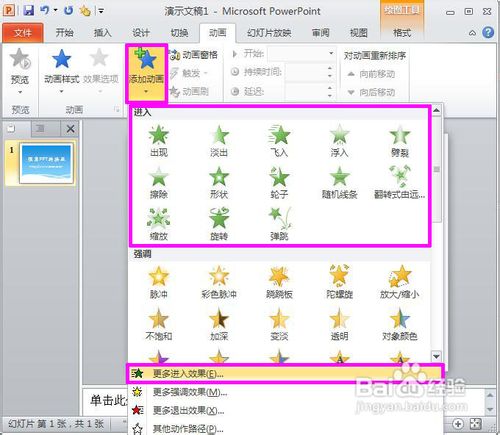Image resolution: width=500 pixels, height=435 pixels.
Task: Open 更多强调效果 more emphasis effects
Action: [x=285, y=392]
